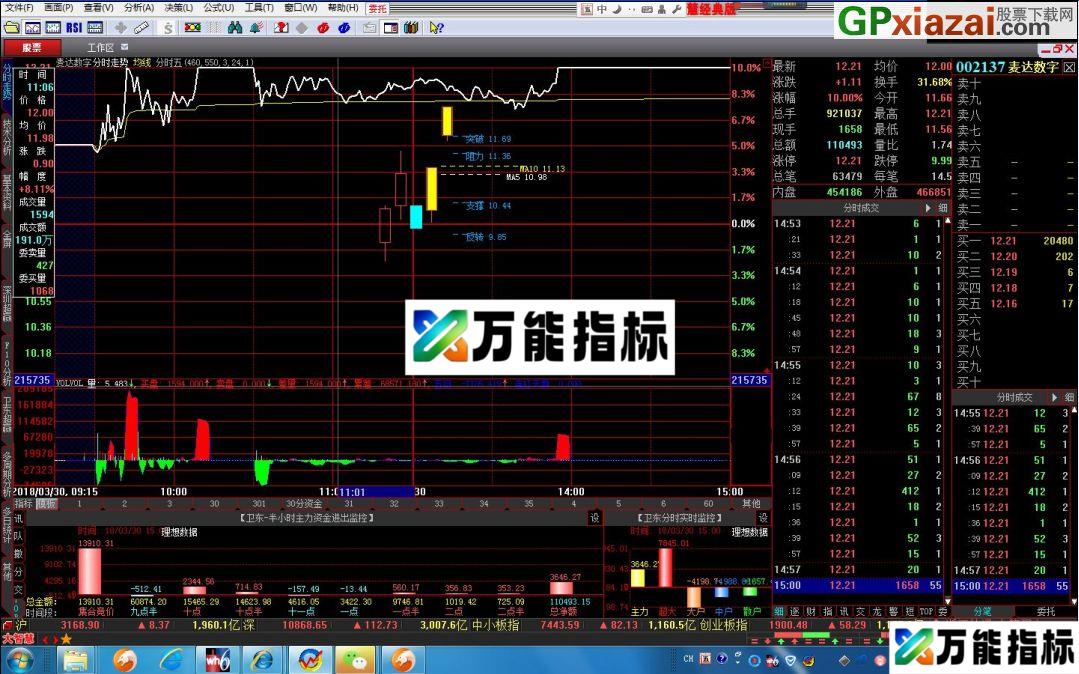Screen dimensions: 1079x674
Task: Expand the 分时成交 detail arrow in right panel
Action: [929, 207]
